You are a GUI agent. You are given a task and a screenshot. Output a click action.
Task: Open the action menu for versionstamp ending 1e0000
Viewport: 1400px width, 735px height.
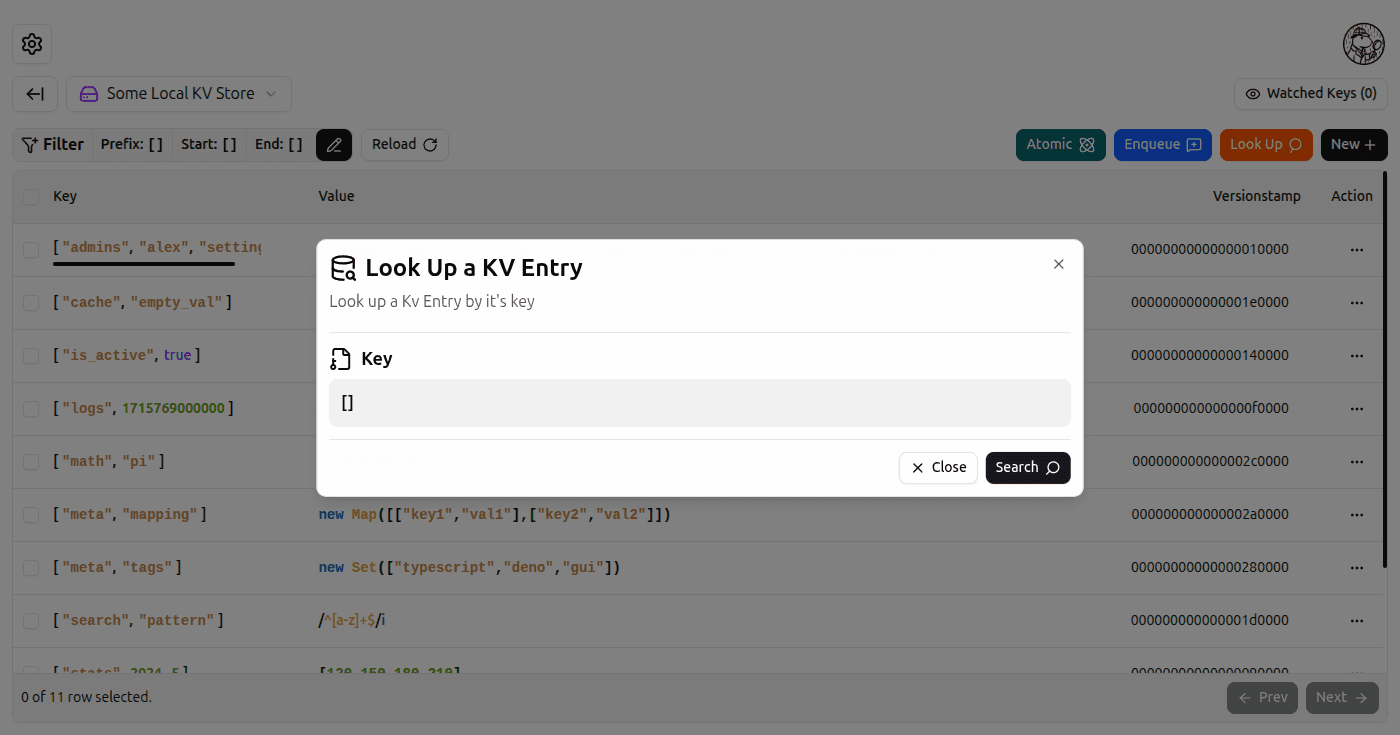[x=1357, y=302]
